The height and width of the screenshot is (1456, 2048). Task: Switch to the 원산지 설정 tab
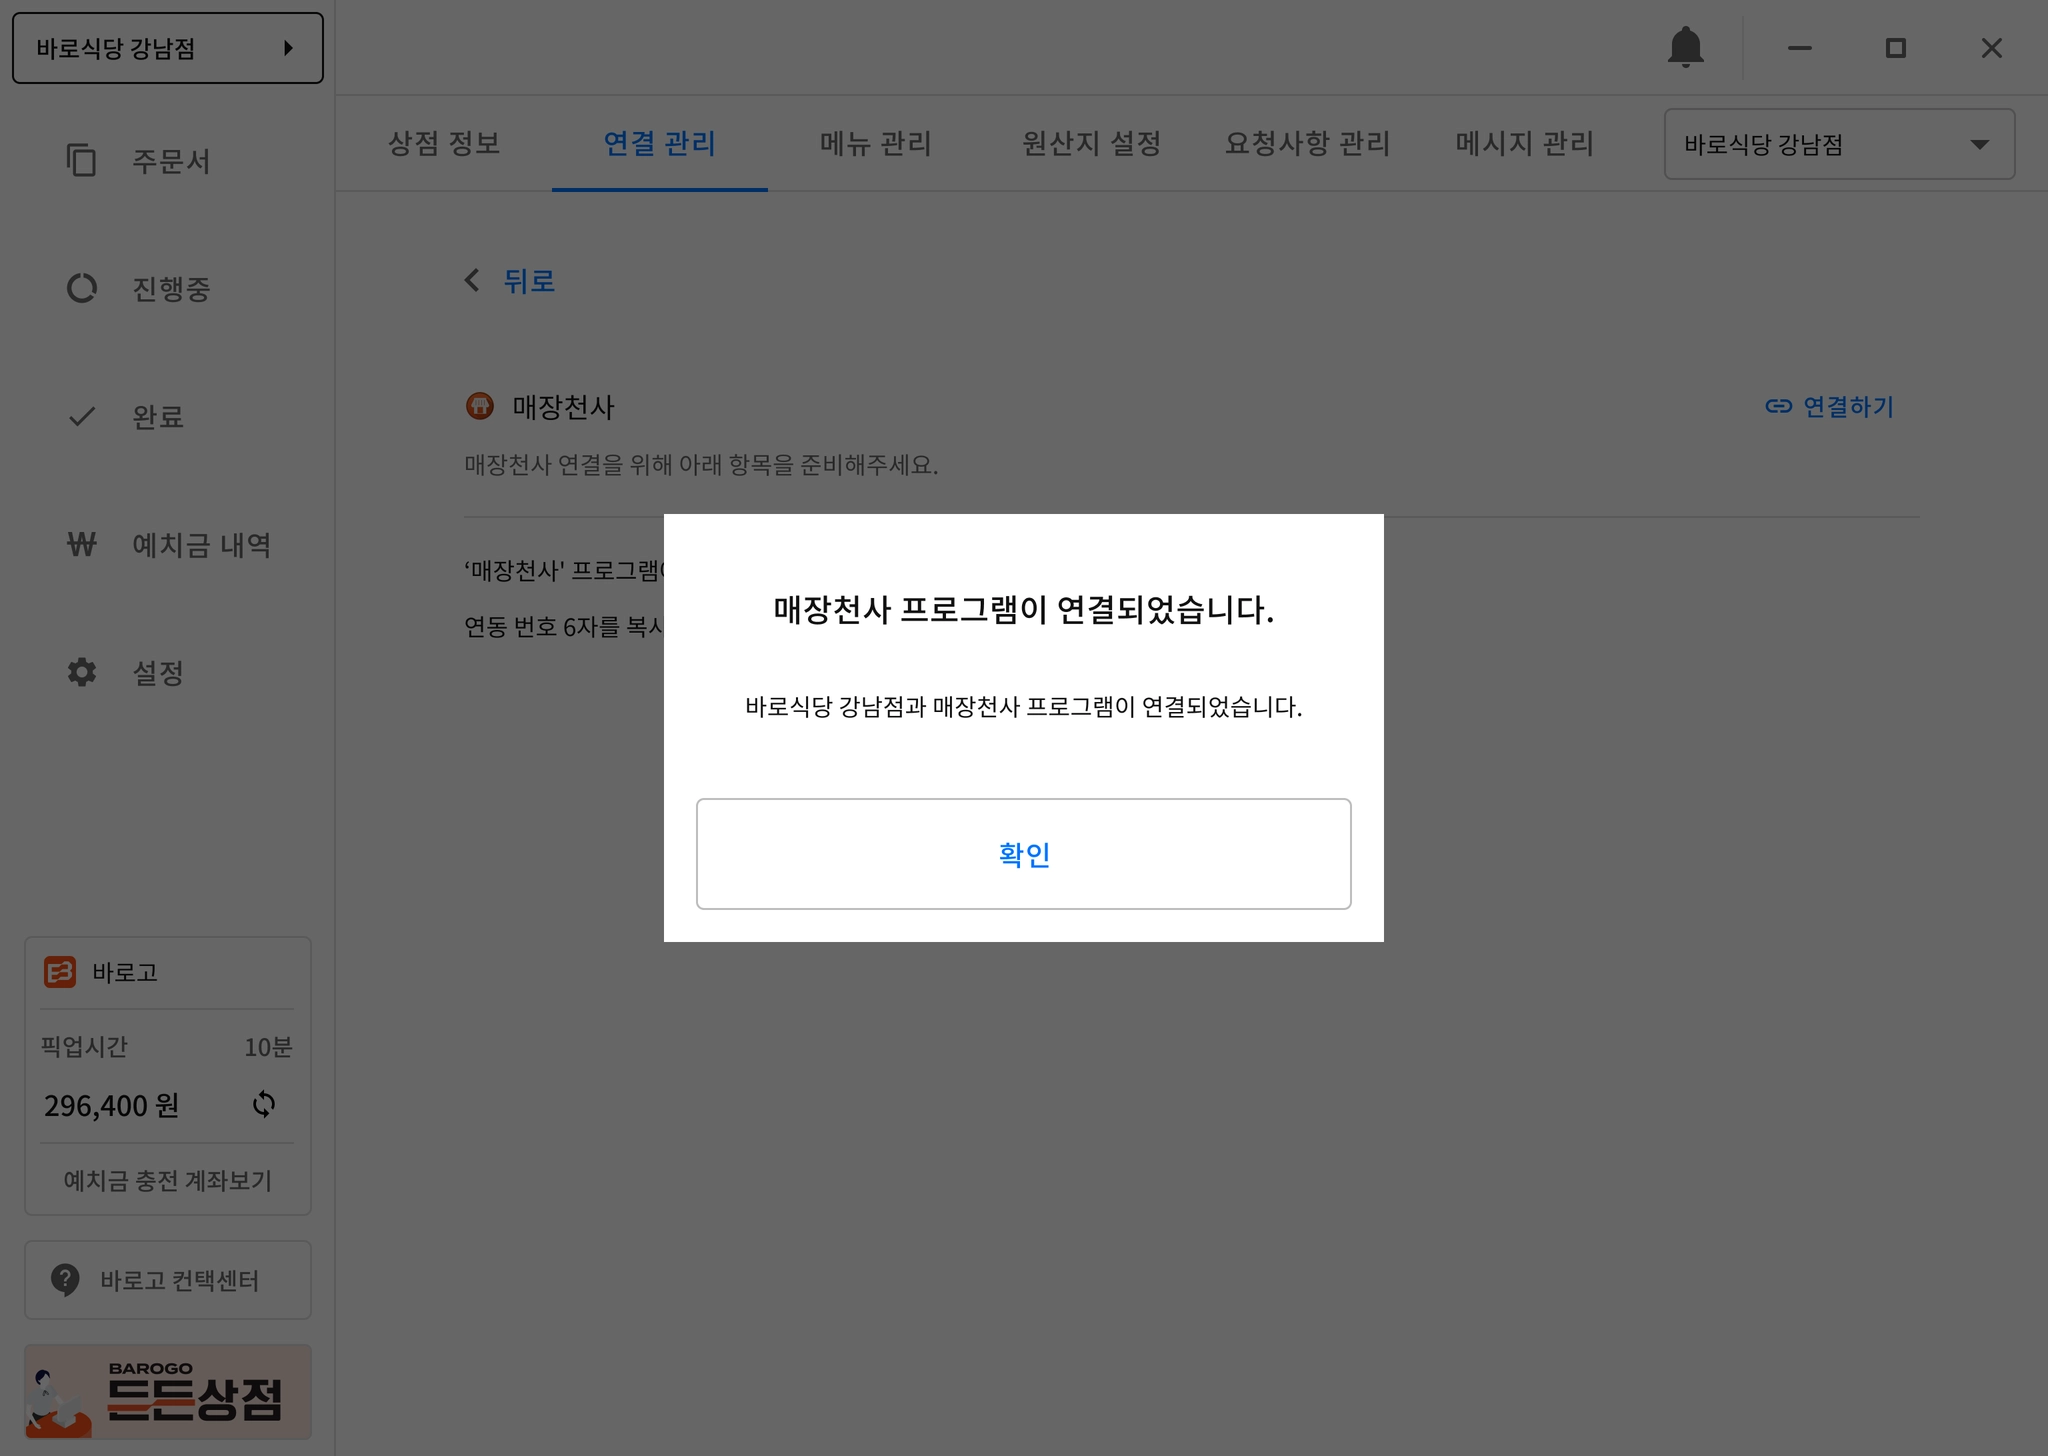(1091, 143)
